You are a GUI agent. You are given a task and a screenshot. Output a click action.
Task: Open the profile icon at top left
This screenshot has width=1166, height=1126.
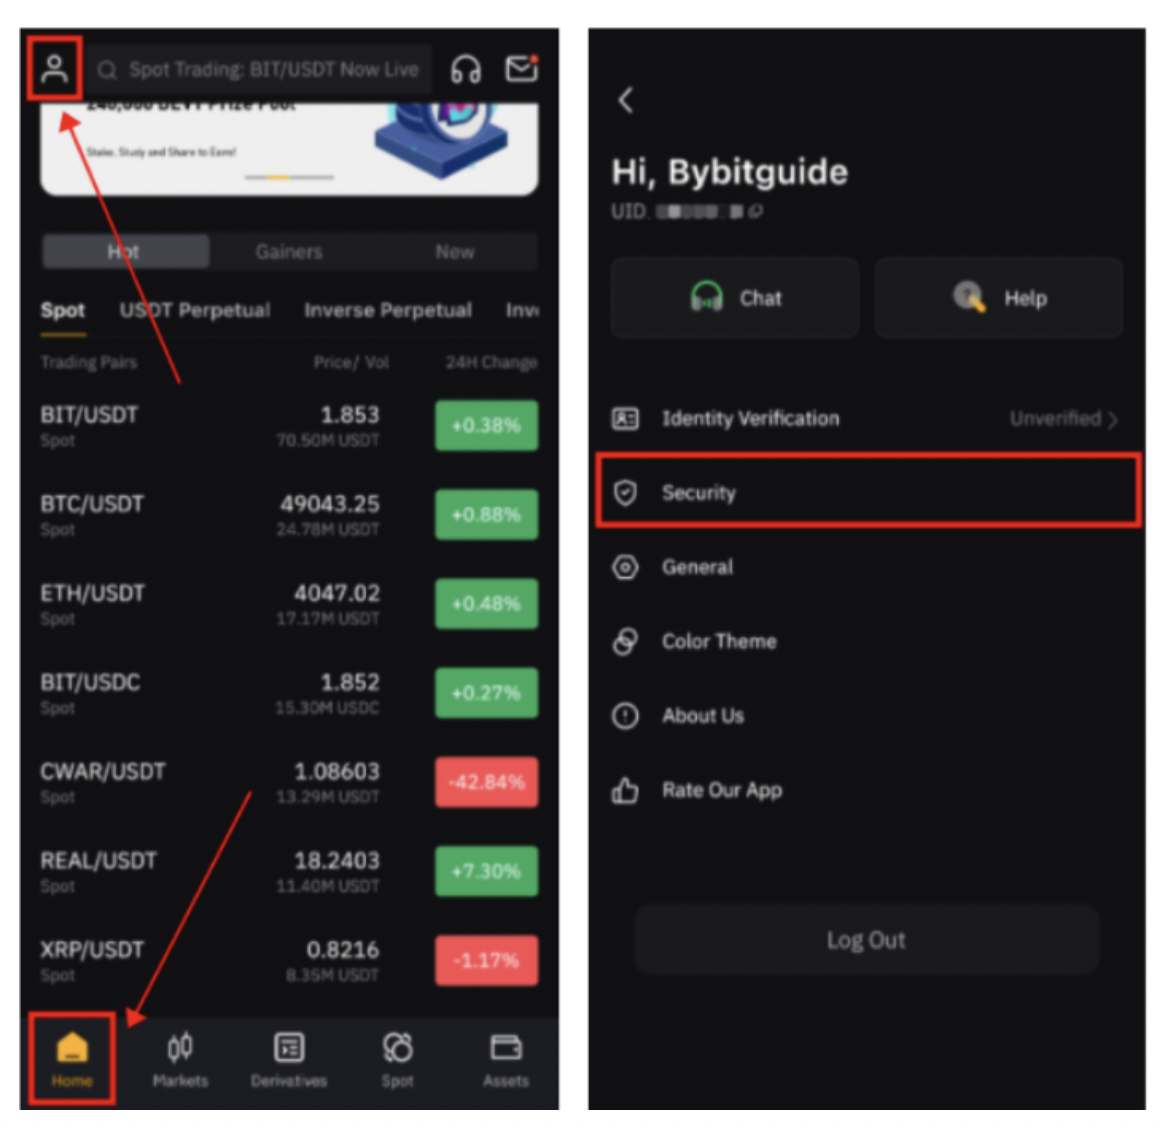(x=54, y=69)
